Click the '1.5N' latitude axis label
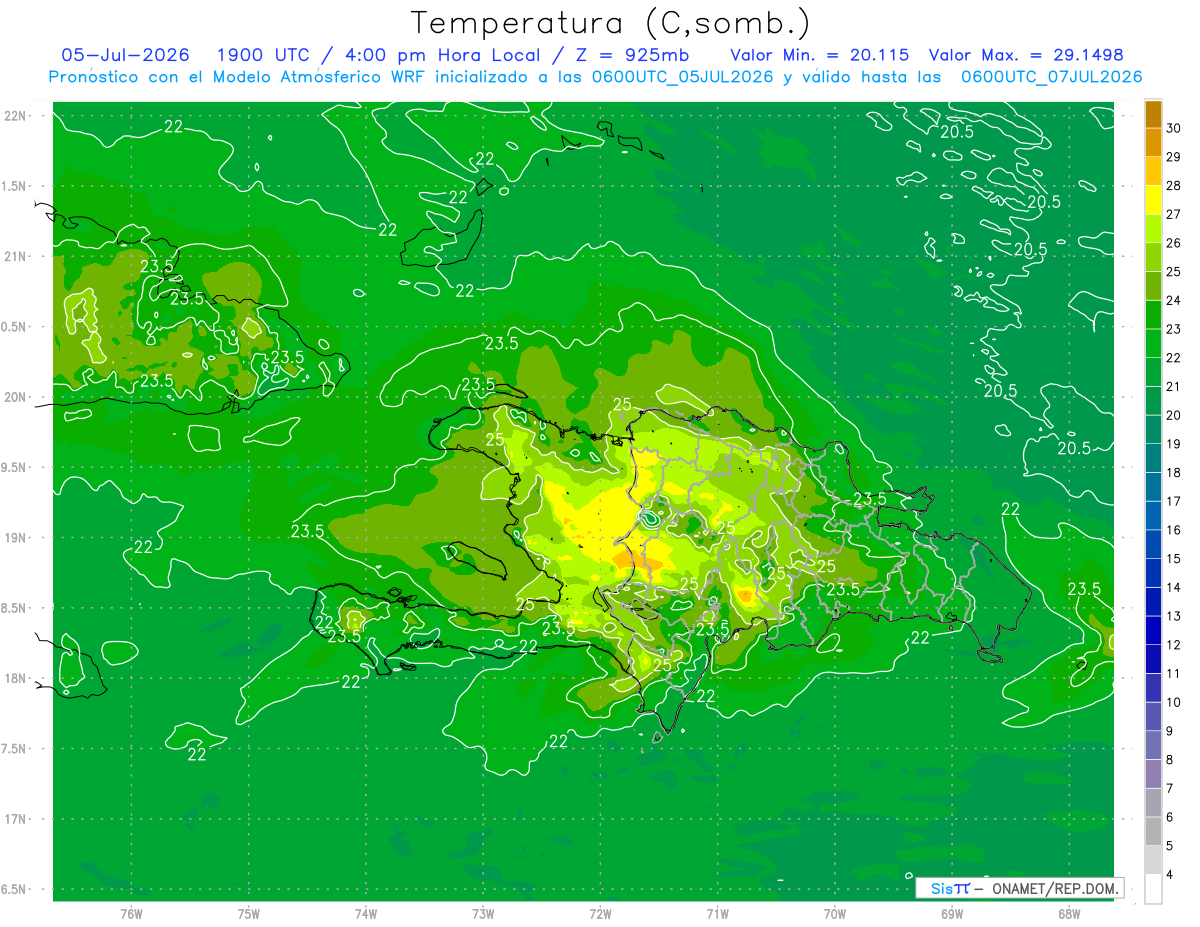The width and height of the screenshot is (1200, 927). click(x=15, y=186)
